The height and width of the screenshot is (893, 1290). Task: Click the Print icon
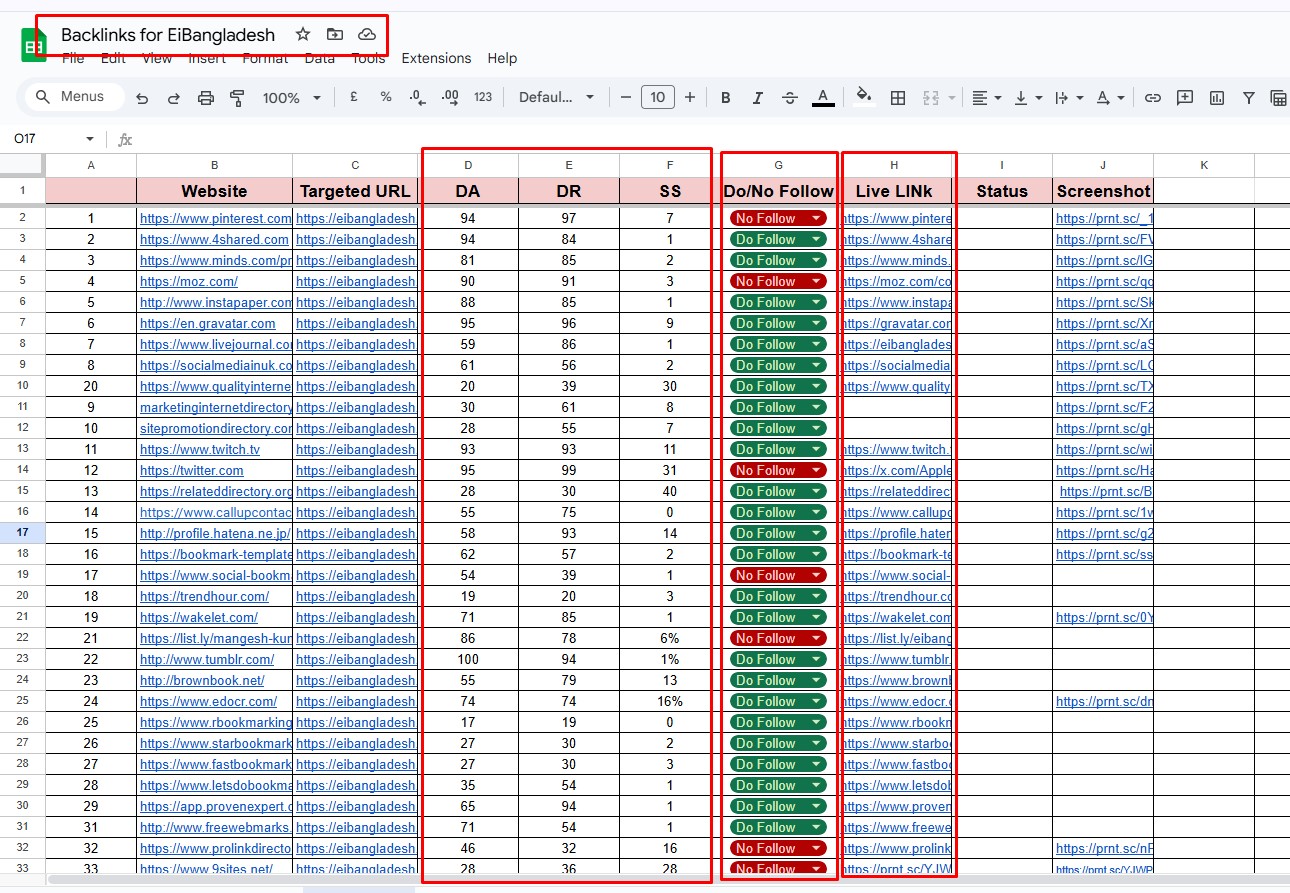(206, 98)
